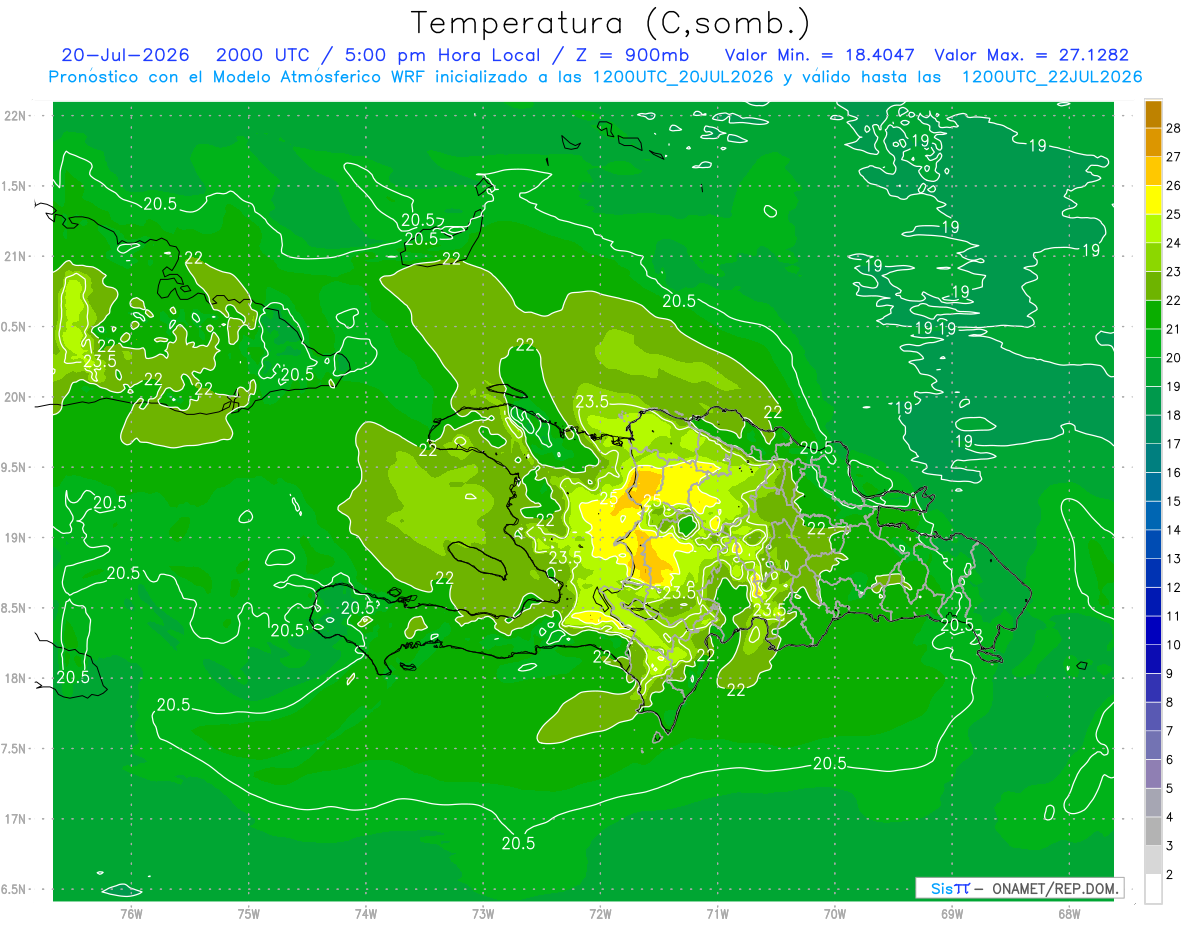Image resolution: width=1200 pixels, height=927 pixels.
Task: Select the "1200UTC_22JUL2026" valid-until time text
Action: (1052, 77)
